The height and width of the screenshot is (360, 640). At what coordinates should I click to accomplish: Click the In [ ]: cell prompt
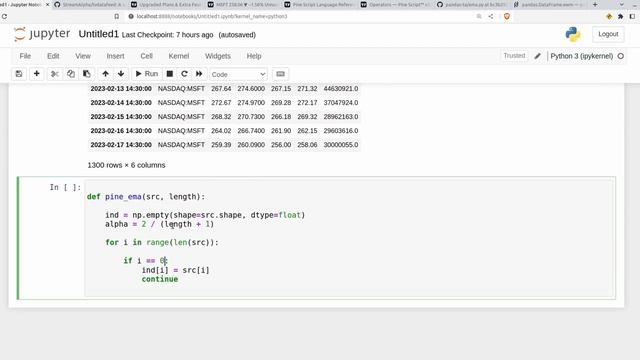click(x=65, y=187)
